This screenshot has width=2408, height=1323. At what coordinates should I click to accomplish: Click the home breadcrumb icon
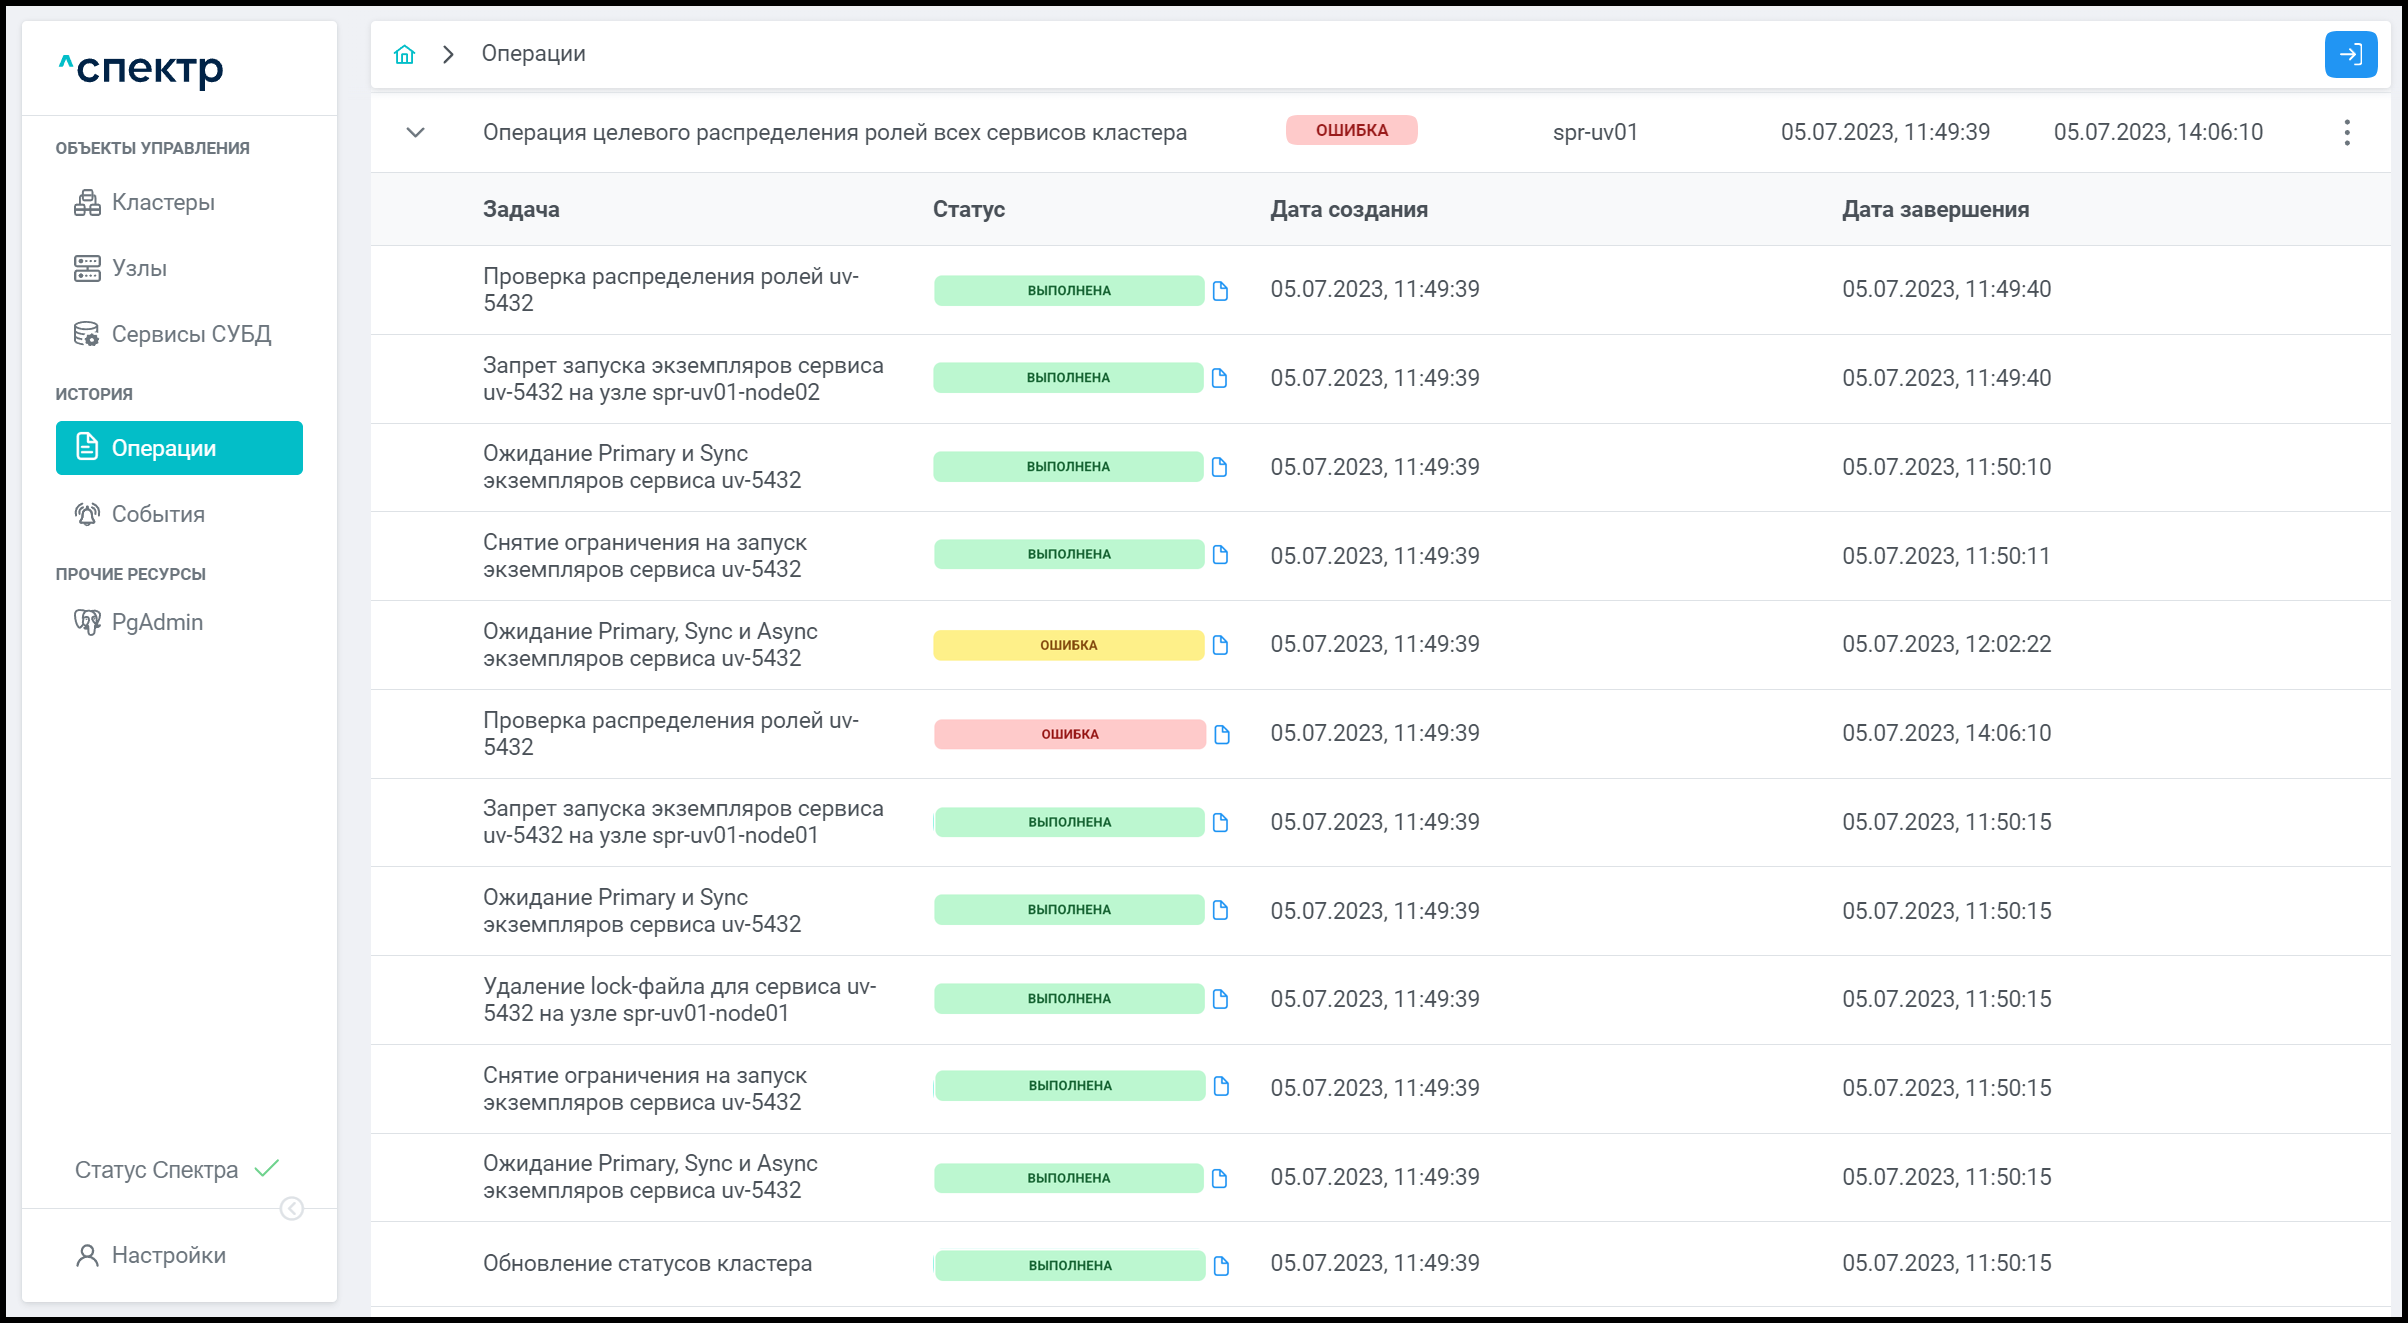click(x=404, y=54)
